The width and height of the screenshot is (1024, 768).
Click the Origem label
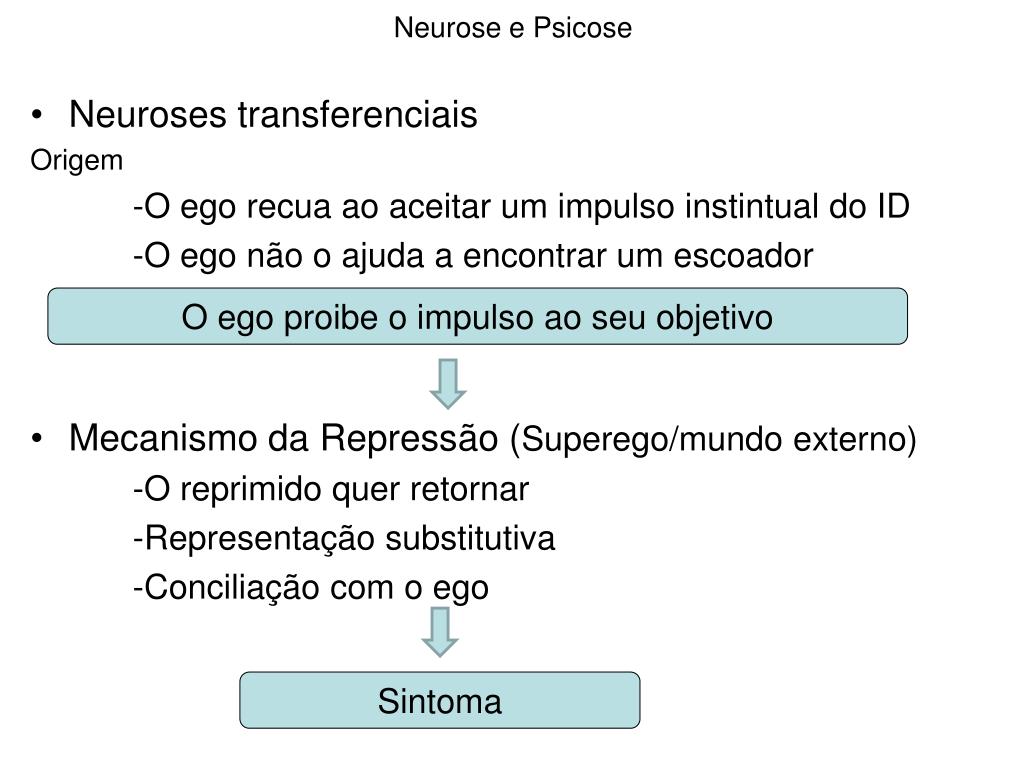[76, 161]
